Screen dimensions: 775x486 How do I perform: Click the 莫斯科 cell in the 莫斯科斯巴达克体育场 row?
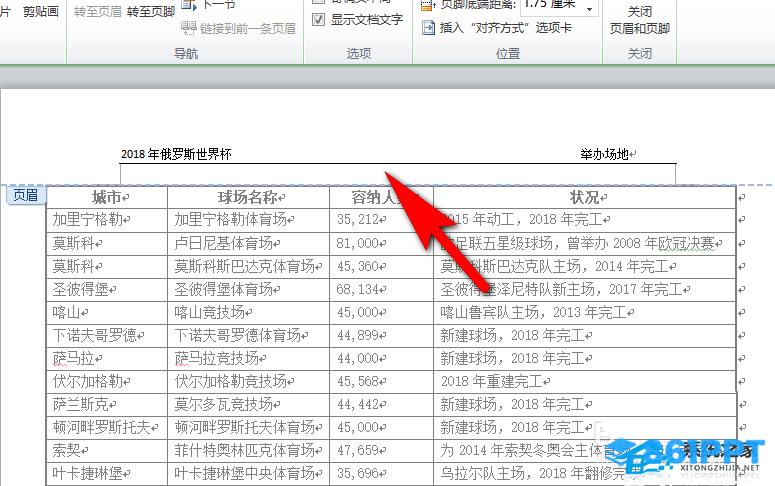[x=107, y=266]
